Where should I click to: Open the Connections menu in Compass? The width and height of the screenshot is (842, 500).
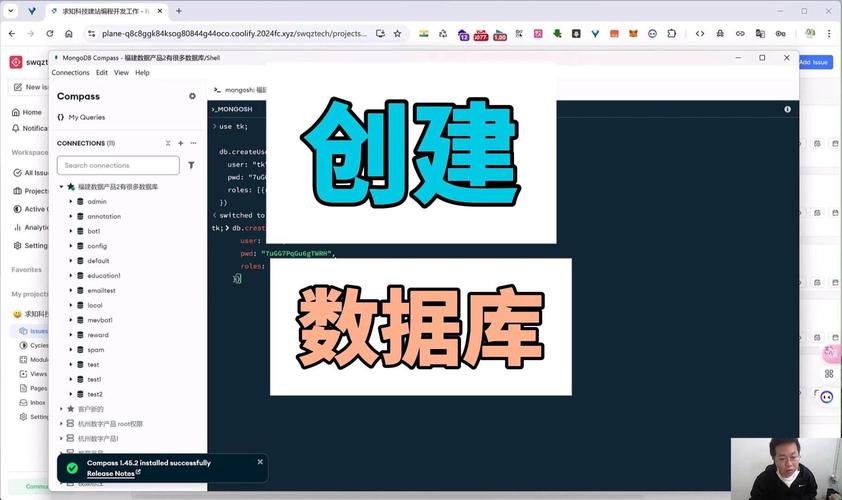click(70, 73)
